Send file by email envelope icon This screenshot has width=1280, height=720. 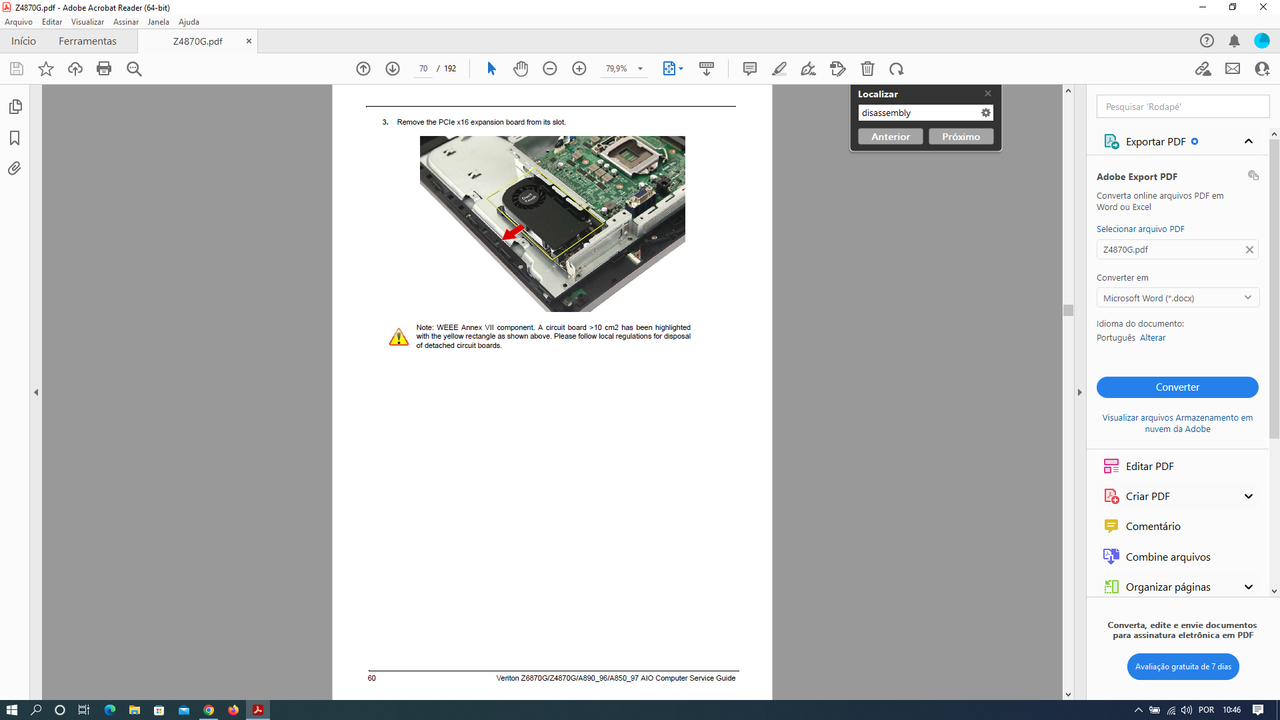click(1232, 69)
